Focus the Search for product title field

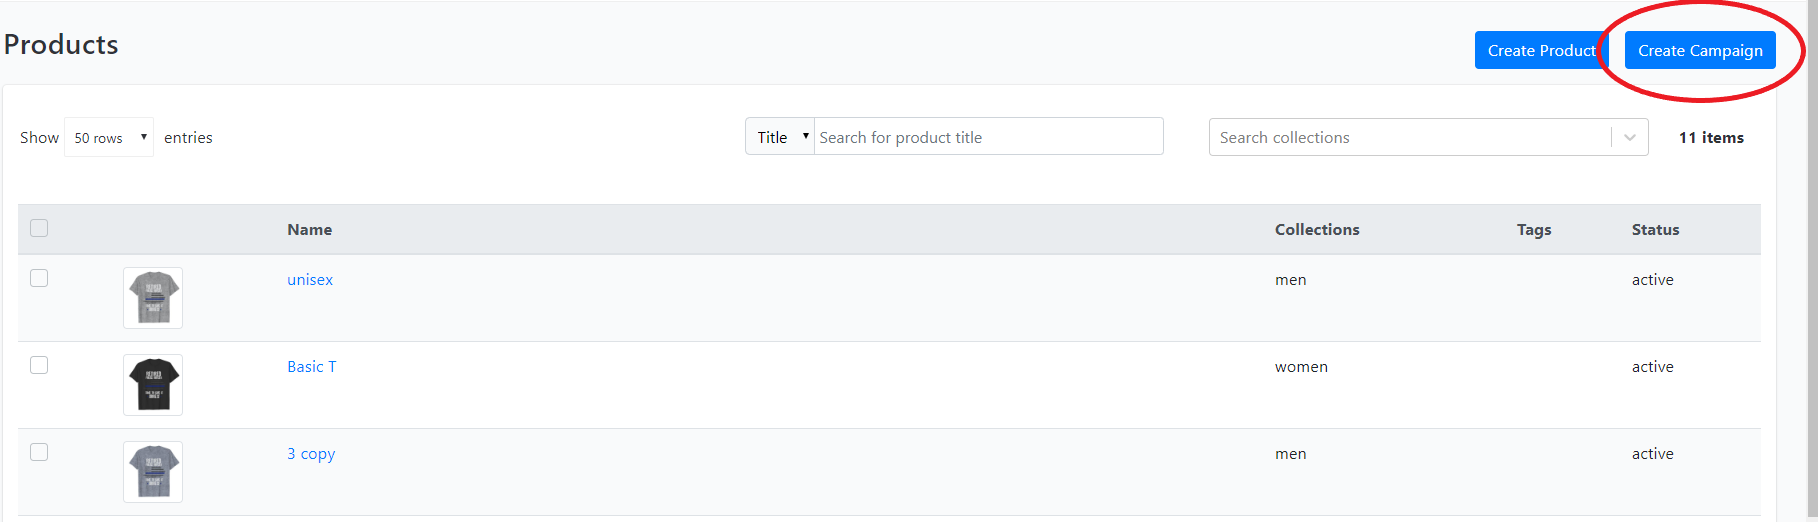pyautogui.click(x=989, y=137)
